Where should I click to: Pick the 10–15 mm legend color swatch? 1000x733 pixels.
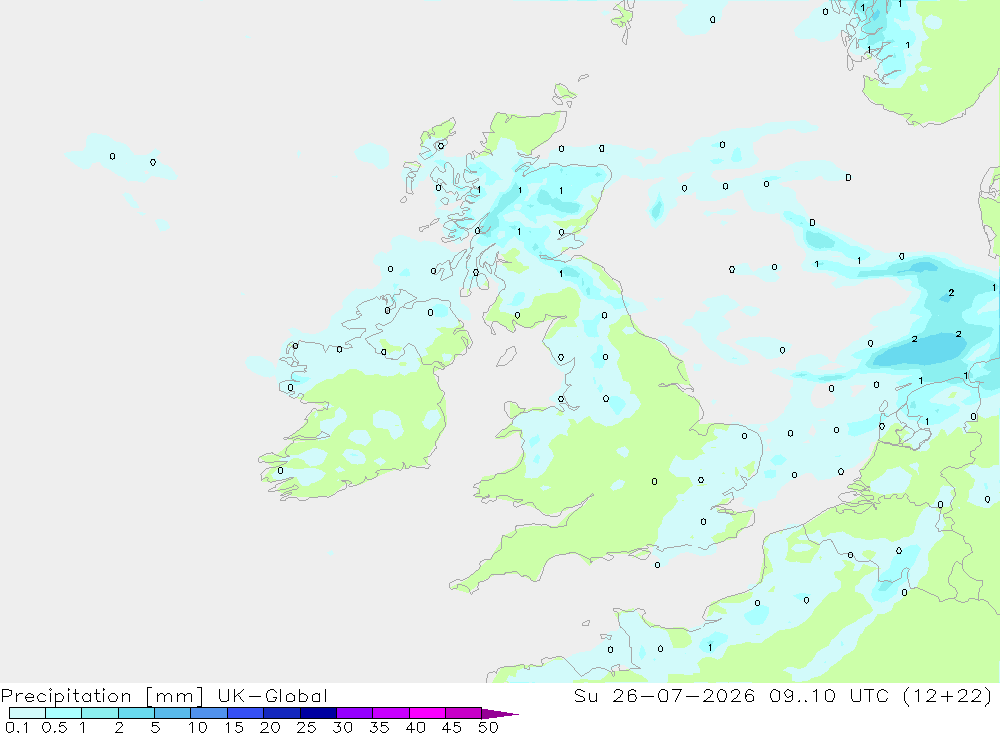click(x=209, y=713)
